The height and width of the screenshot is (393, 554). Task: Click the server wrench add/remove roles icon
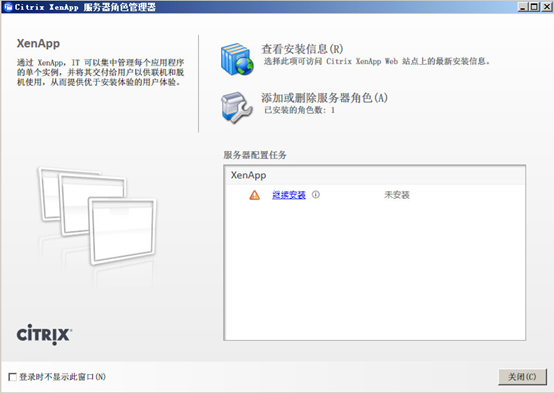(237, 107)
